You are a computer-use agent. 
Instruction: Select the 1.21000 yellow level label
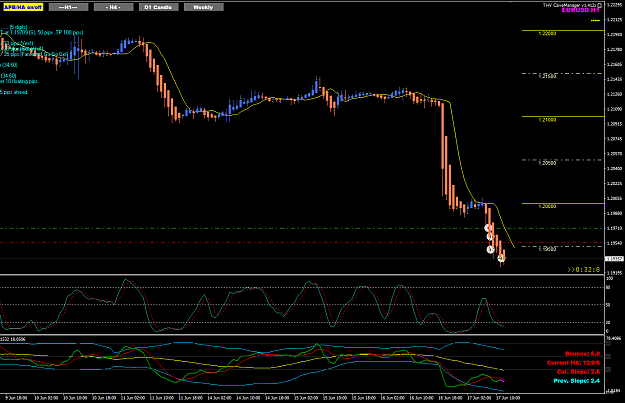coord(547,120)
